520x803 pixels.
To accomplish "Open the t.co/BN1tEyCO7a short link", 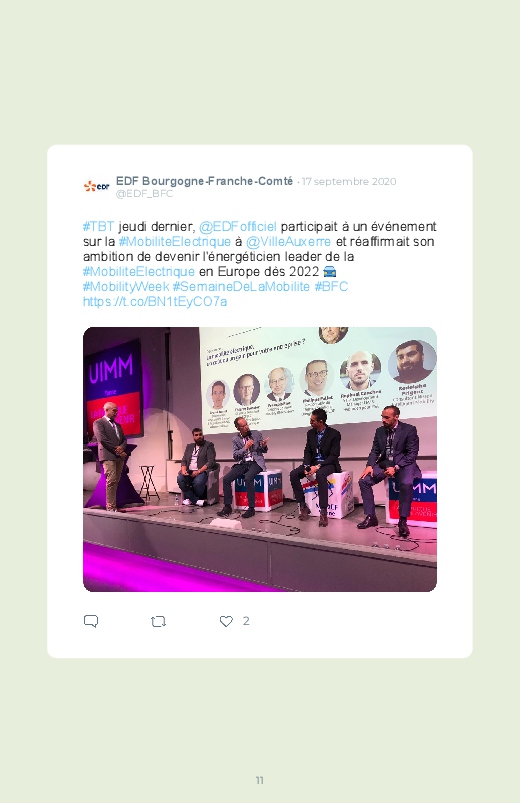I will pos(155,302).
